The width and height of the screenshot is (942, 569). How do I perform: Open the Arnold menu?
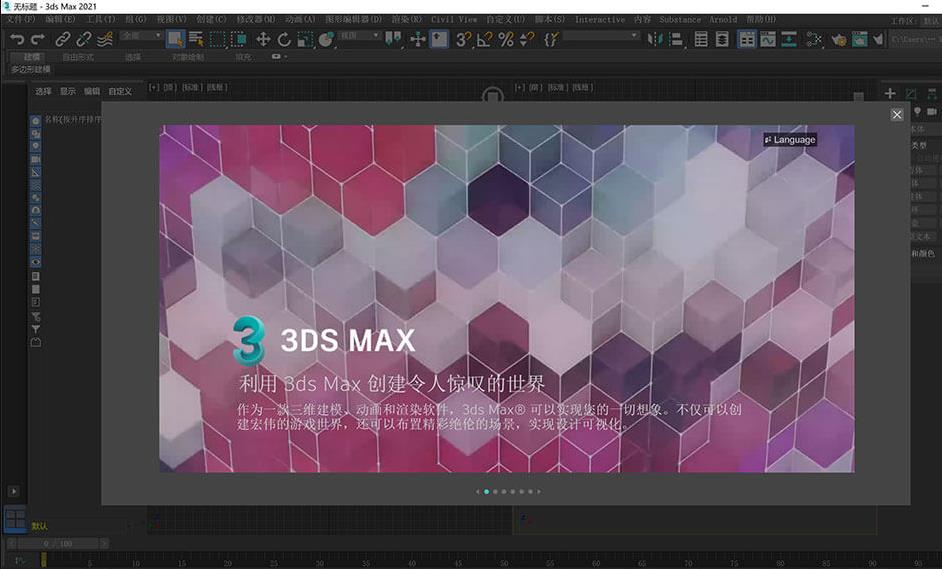click(723, 19)
